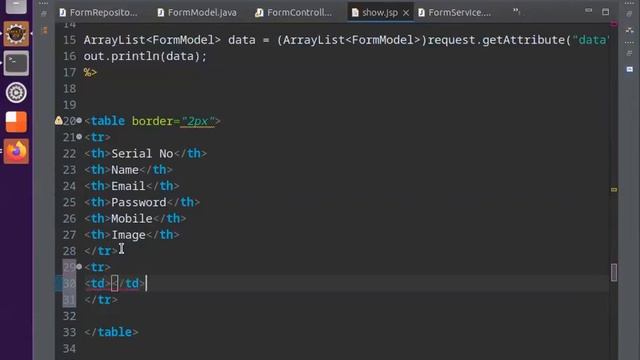
Task: Click the closing </tr> tag on line 28
Action: pyautogui.click(x=101, y=251)
